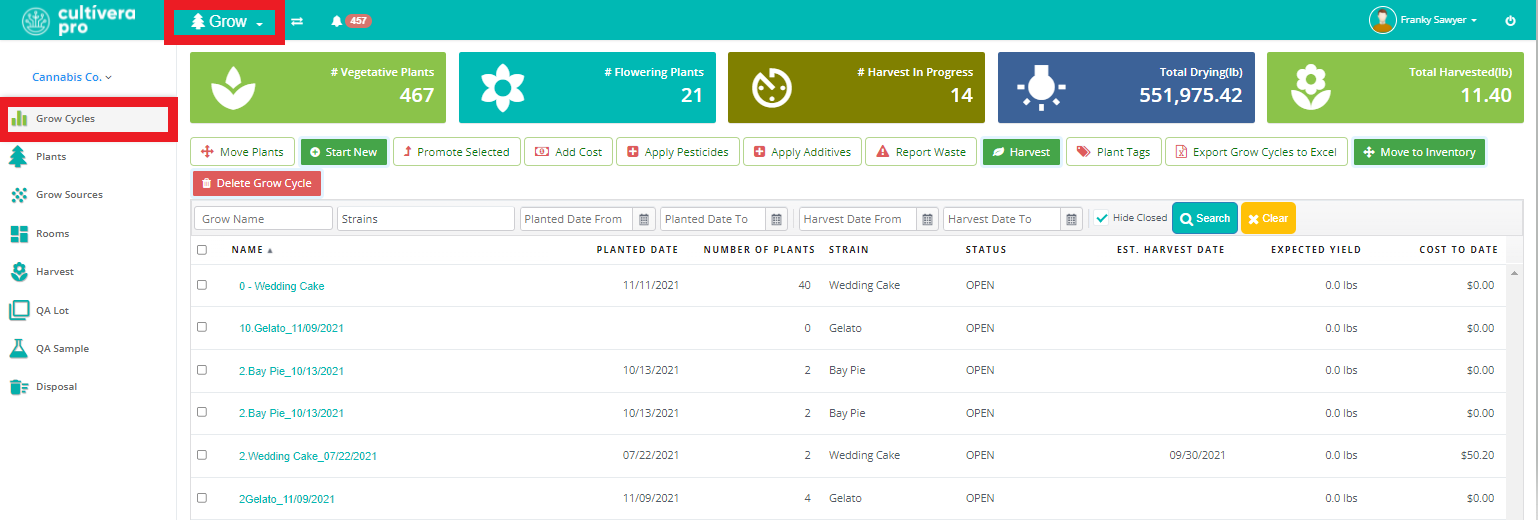This screenshot has width=1538, height=520.
Task: Focus the Strains filter field
Action: pos(426,218)
